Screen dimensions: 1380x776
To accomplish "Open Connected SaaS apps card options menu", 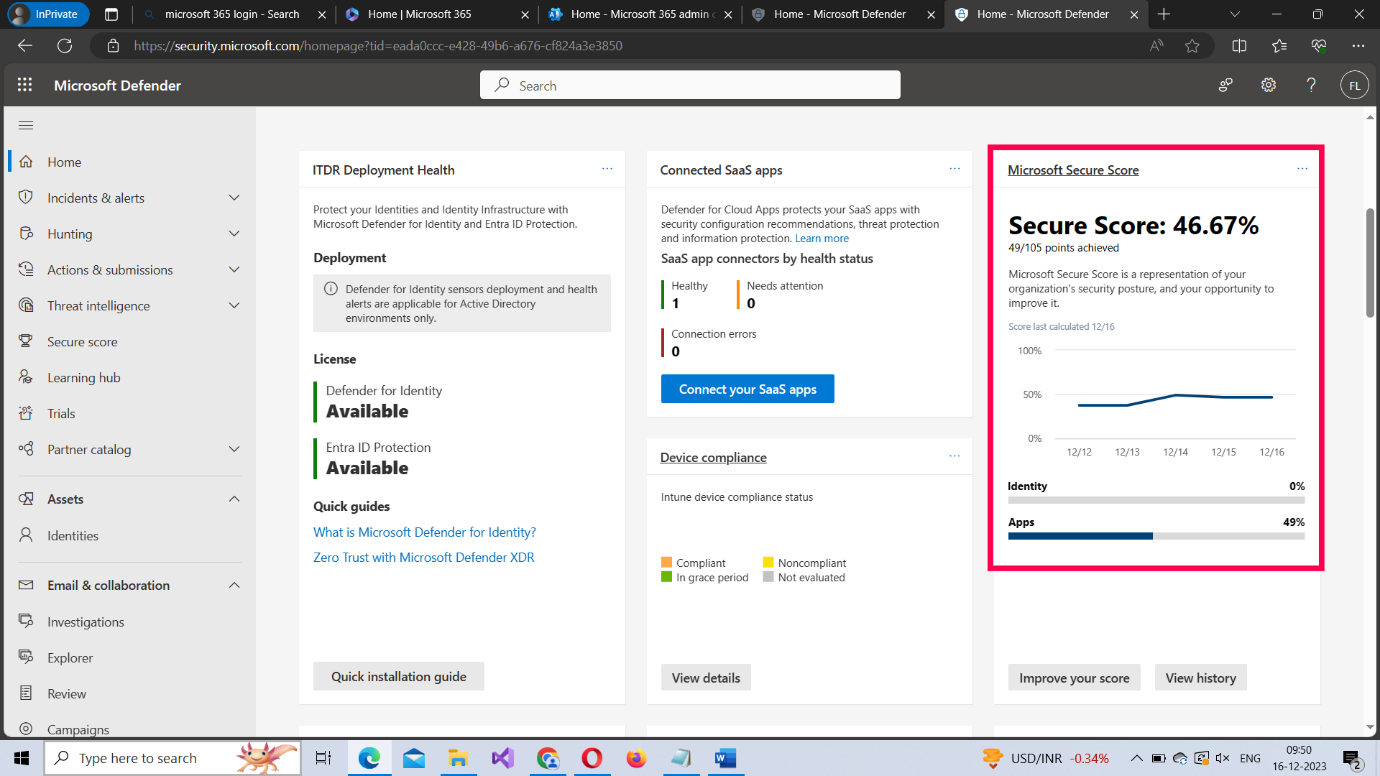I will click(x=955, y=169).
